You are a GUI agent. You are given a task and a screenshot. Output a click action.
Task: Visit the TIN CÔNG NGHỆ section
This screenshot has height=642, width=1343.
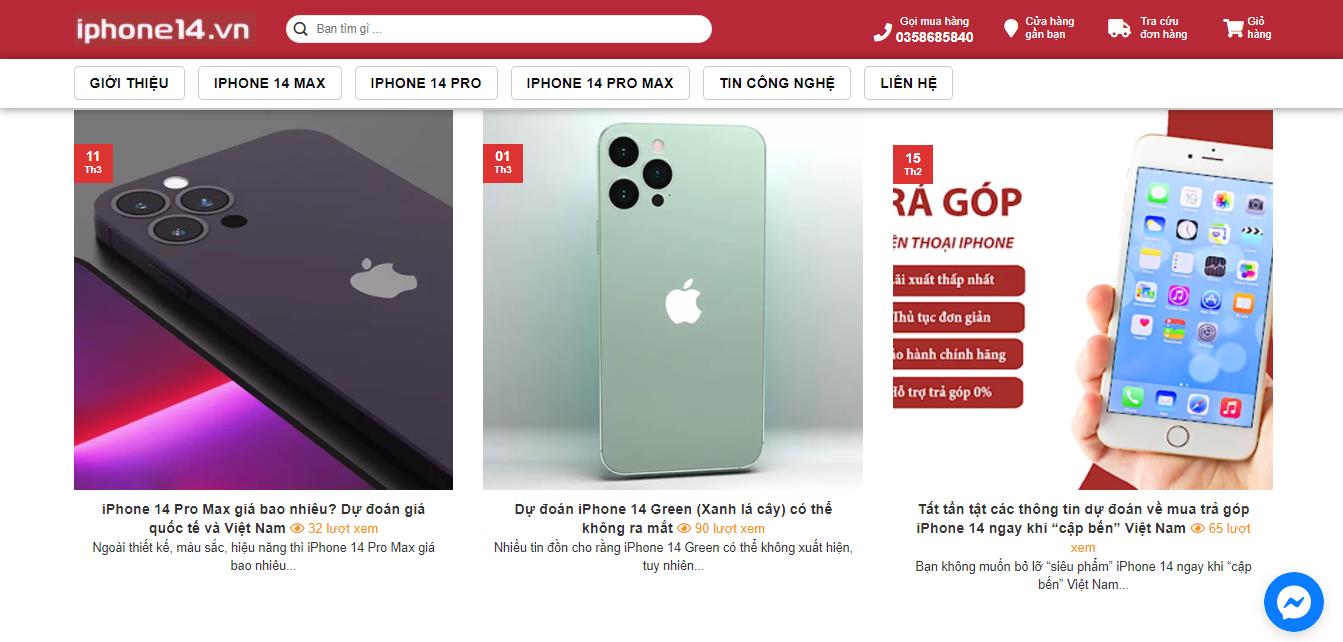tap(777, 83)
